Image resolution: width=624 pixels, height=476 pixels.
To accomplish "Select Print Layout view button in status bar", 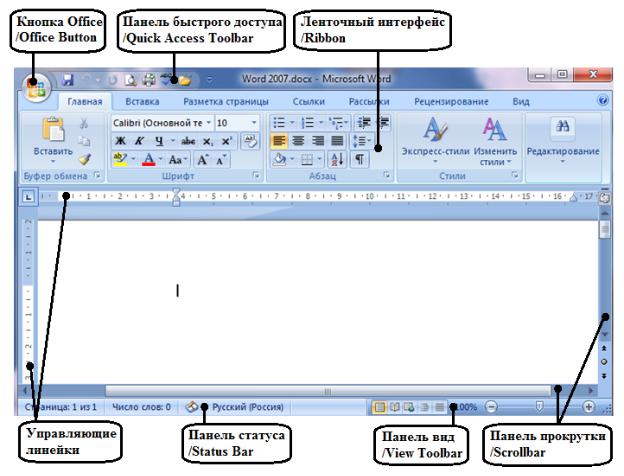I will pyautogui.click(x=380, y=407).
